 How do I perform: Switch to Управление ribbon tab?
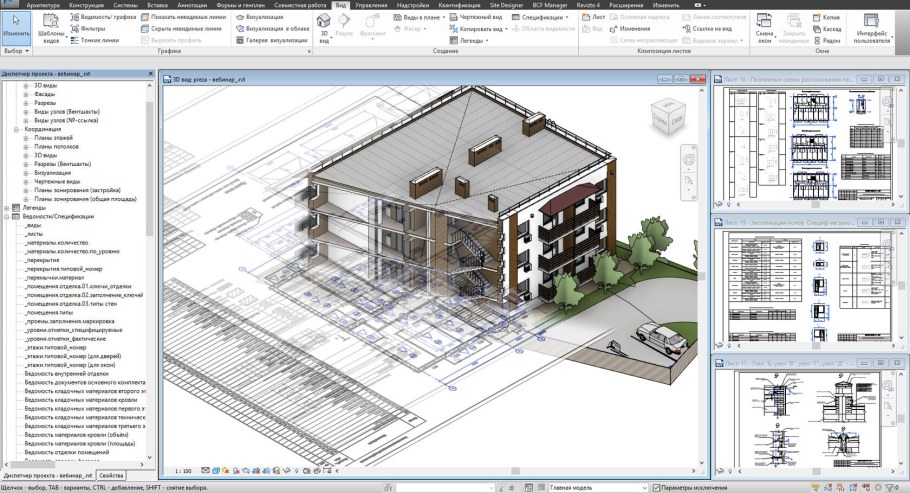pos(371,5)
